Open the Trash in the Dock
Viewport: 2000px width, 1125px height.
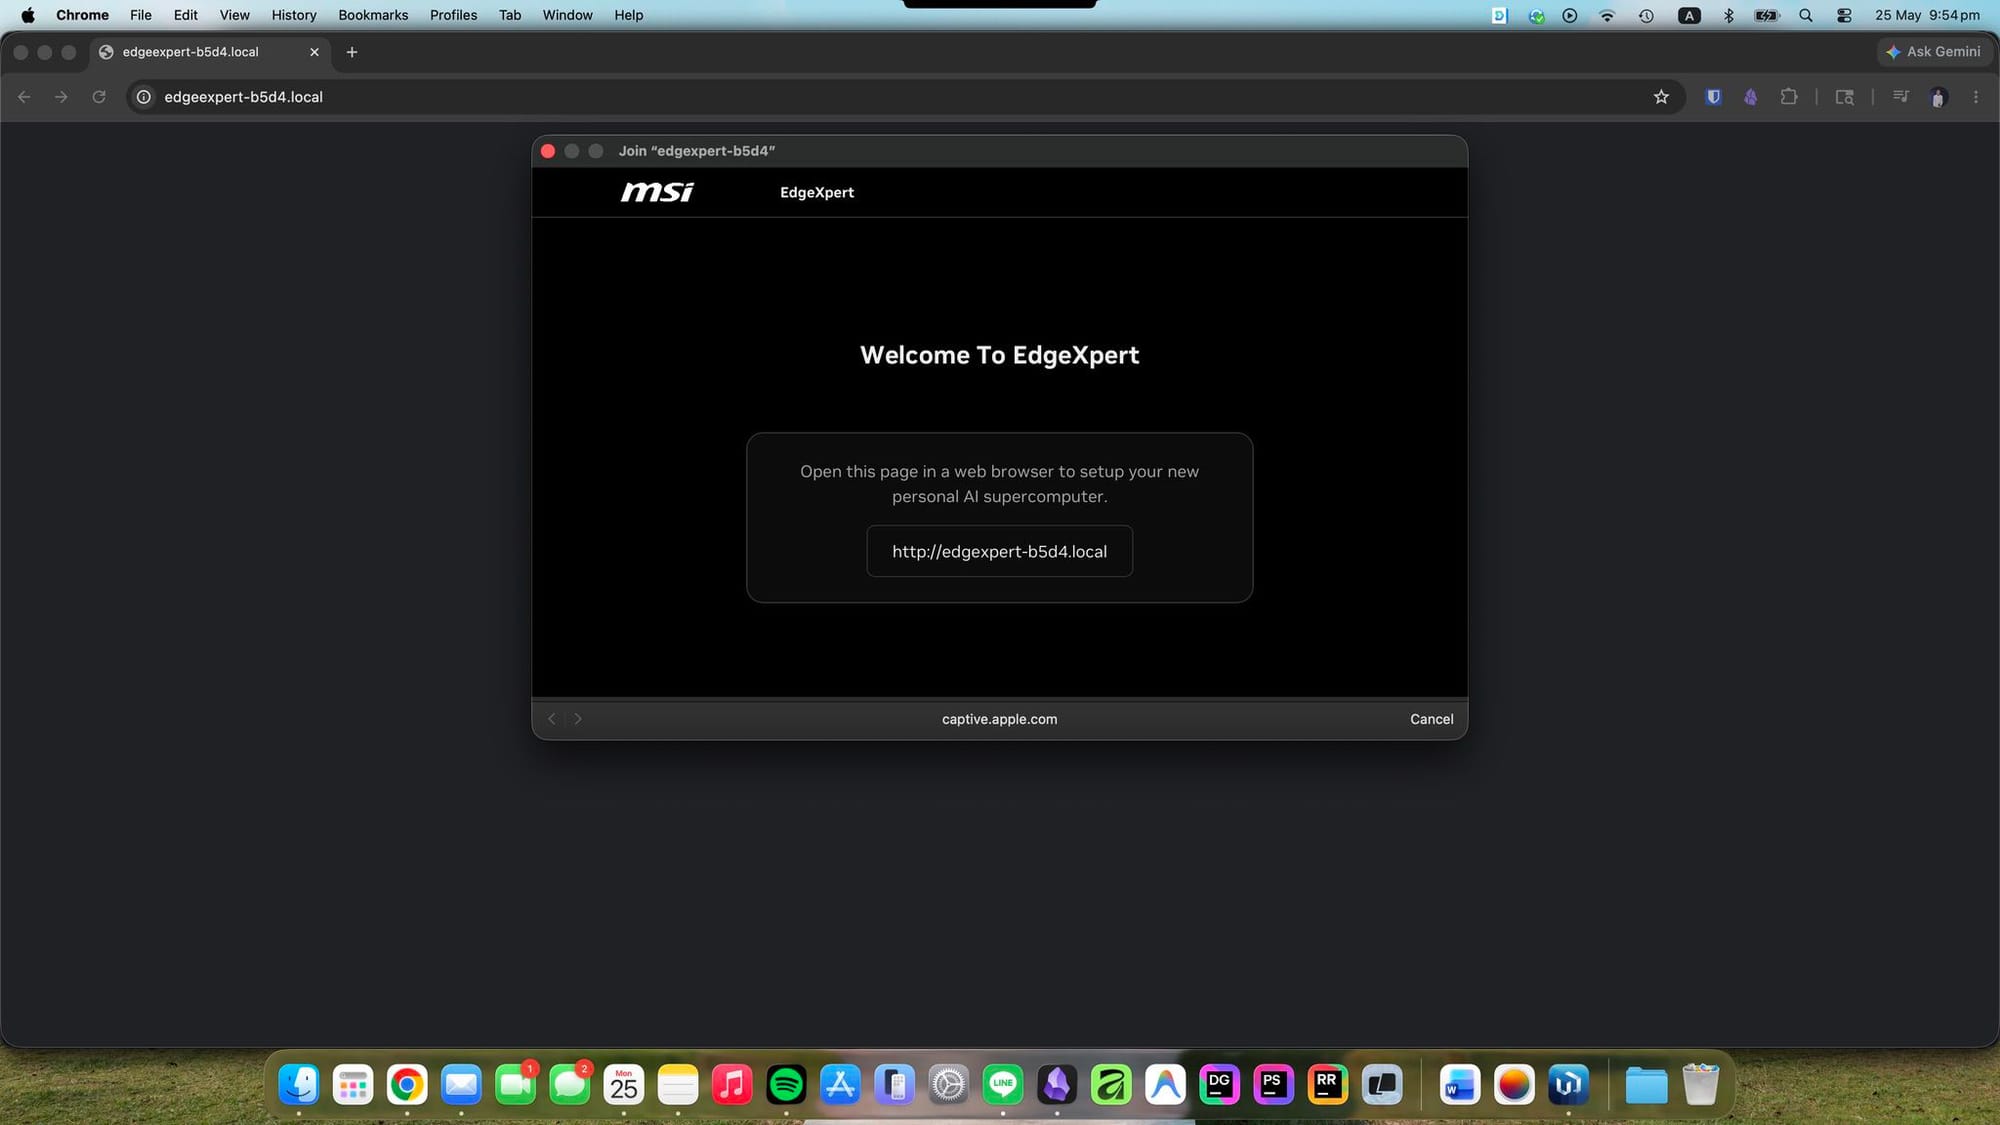[1700, 1084]
